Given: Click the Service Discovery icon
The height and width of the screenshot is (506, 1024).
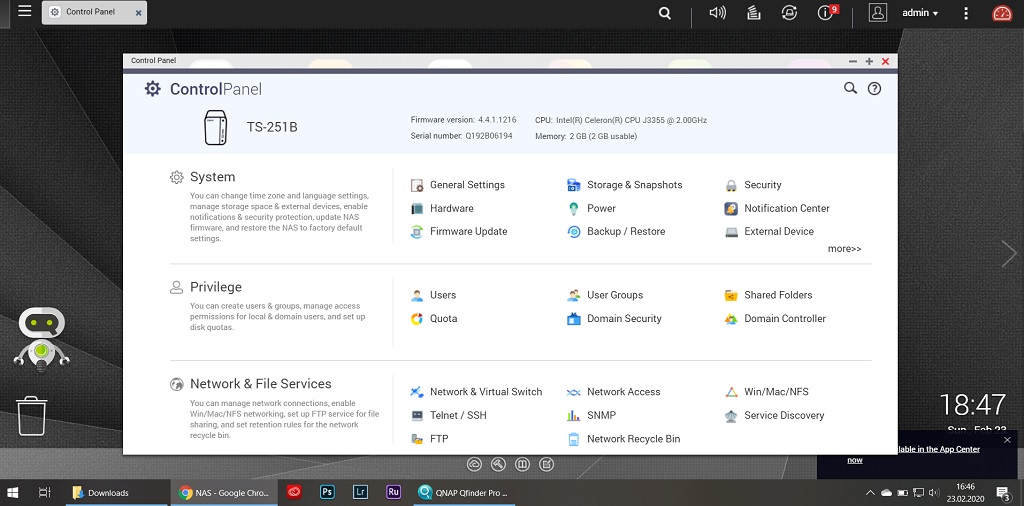Looking at the screenshot, I should click(731, 415).
